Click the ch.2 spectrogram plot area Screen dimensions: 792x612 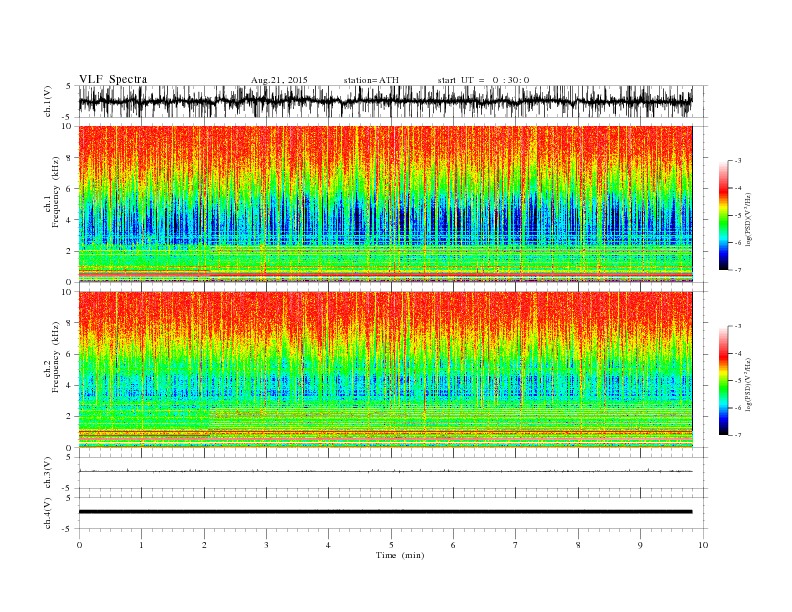pyautogui.click(x=385, y=369)
